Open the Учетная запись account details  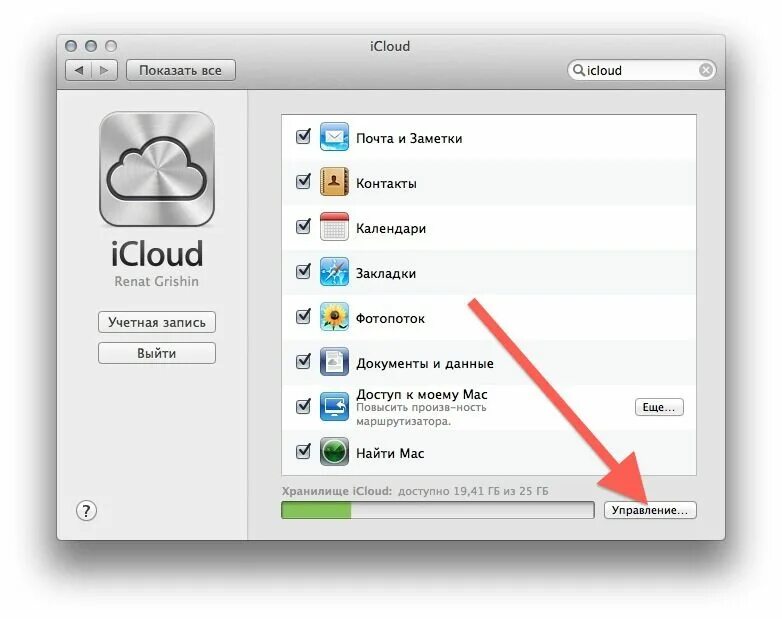157,322
